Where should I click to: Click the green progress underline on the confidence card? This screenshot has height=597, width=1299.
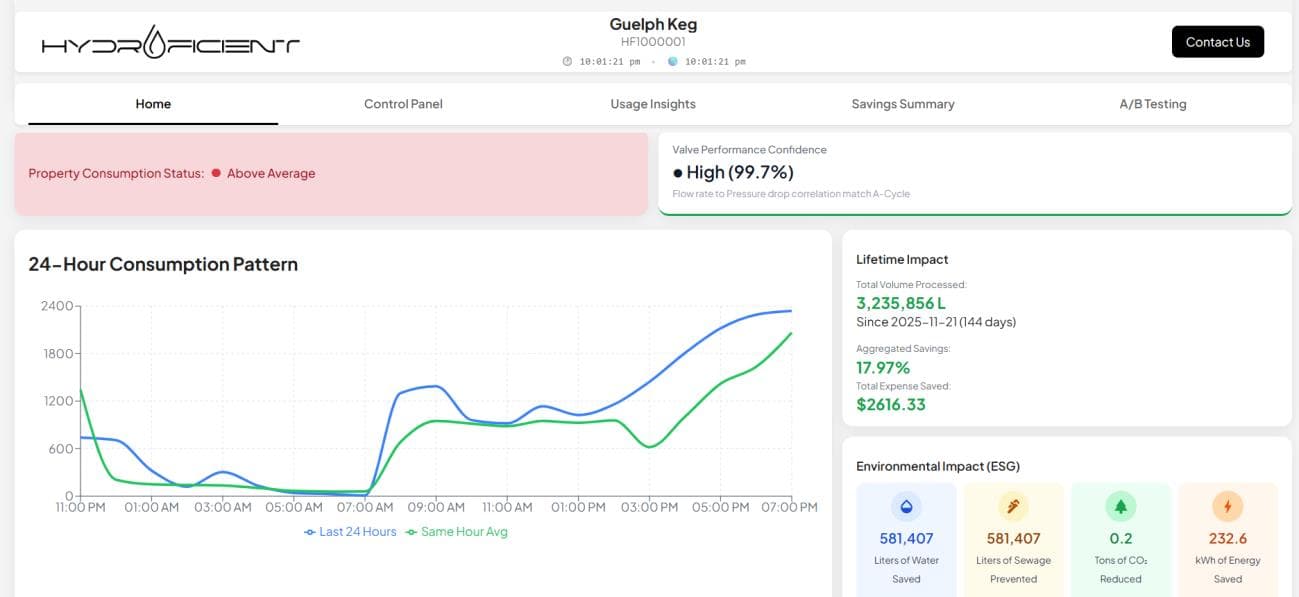[975, 213]
